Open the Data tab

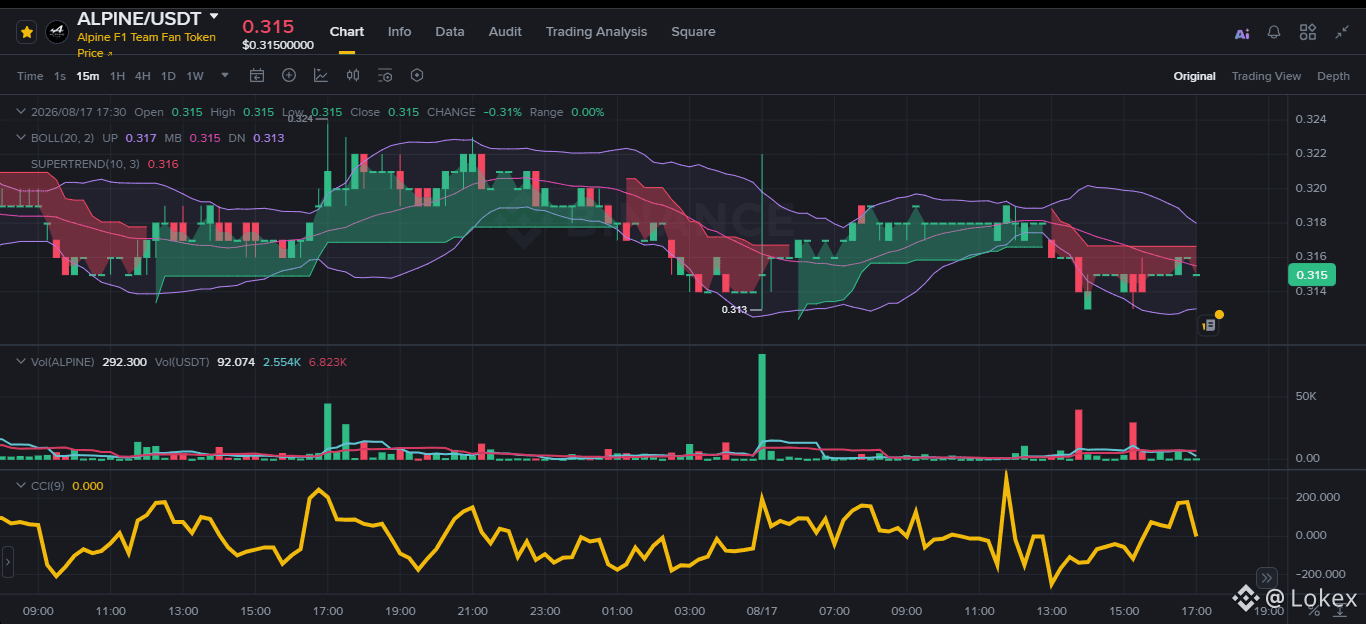click(x=450, y=32)
